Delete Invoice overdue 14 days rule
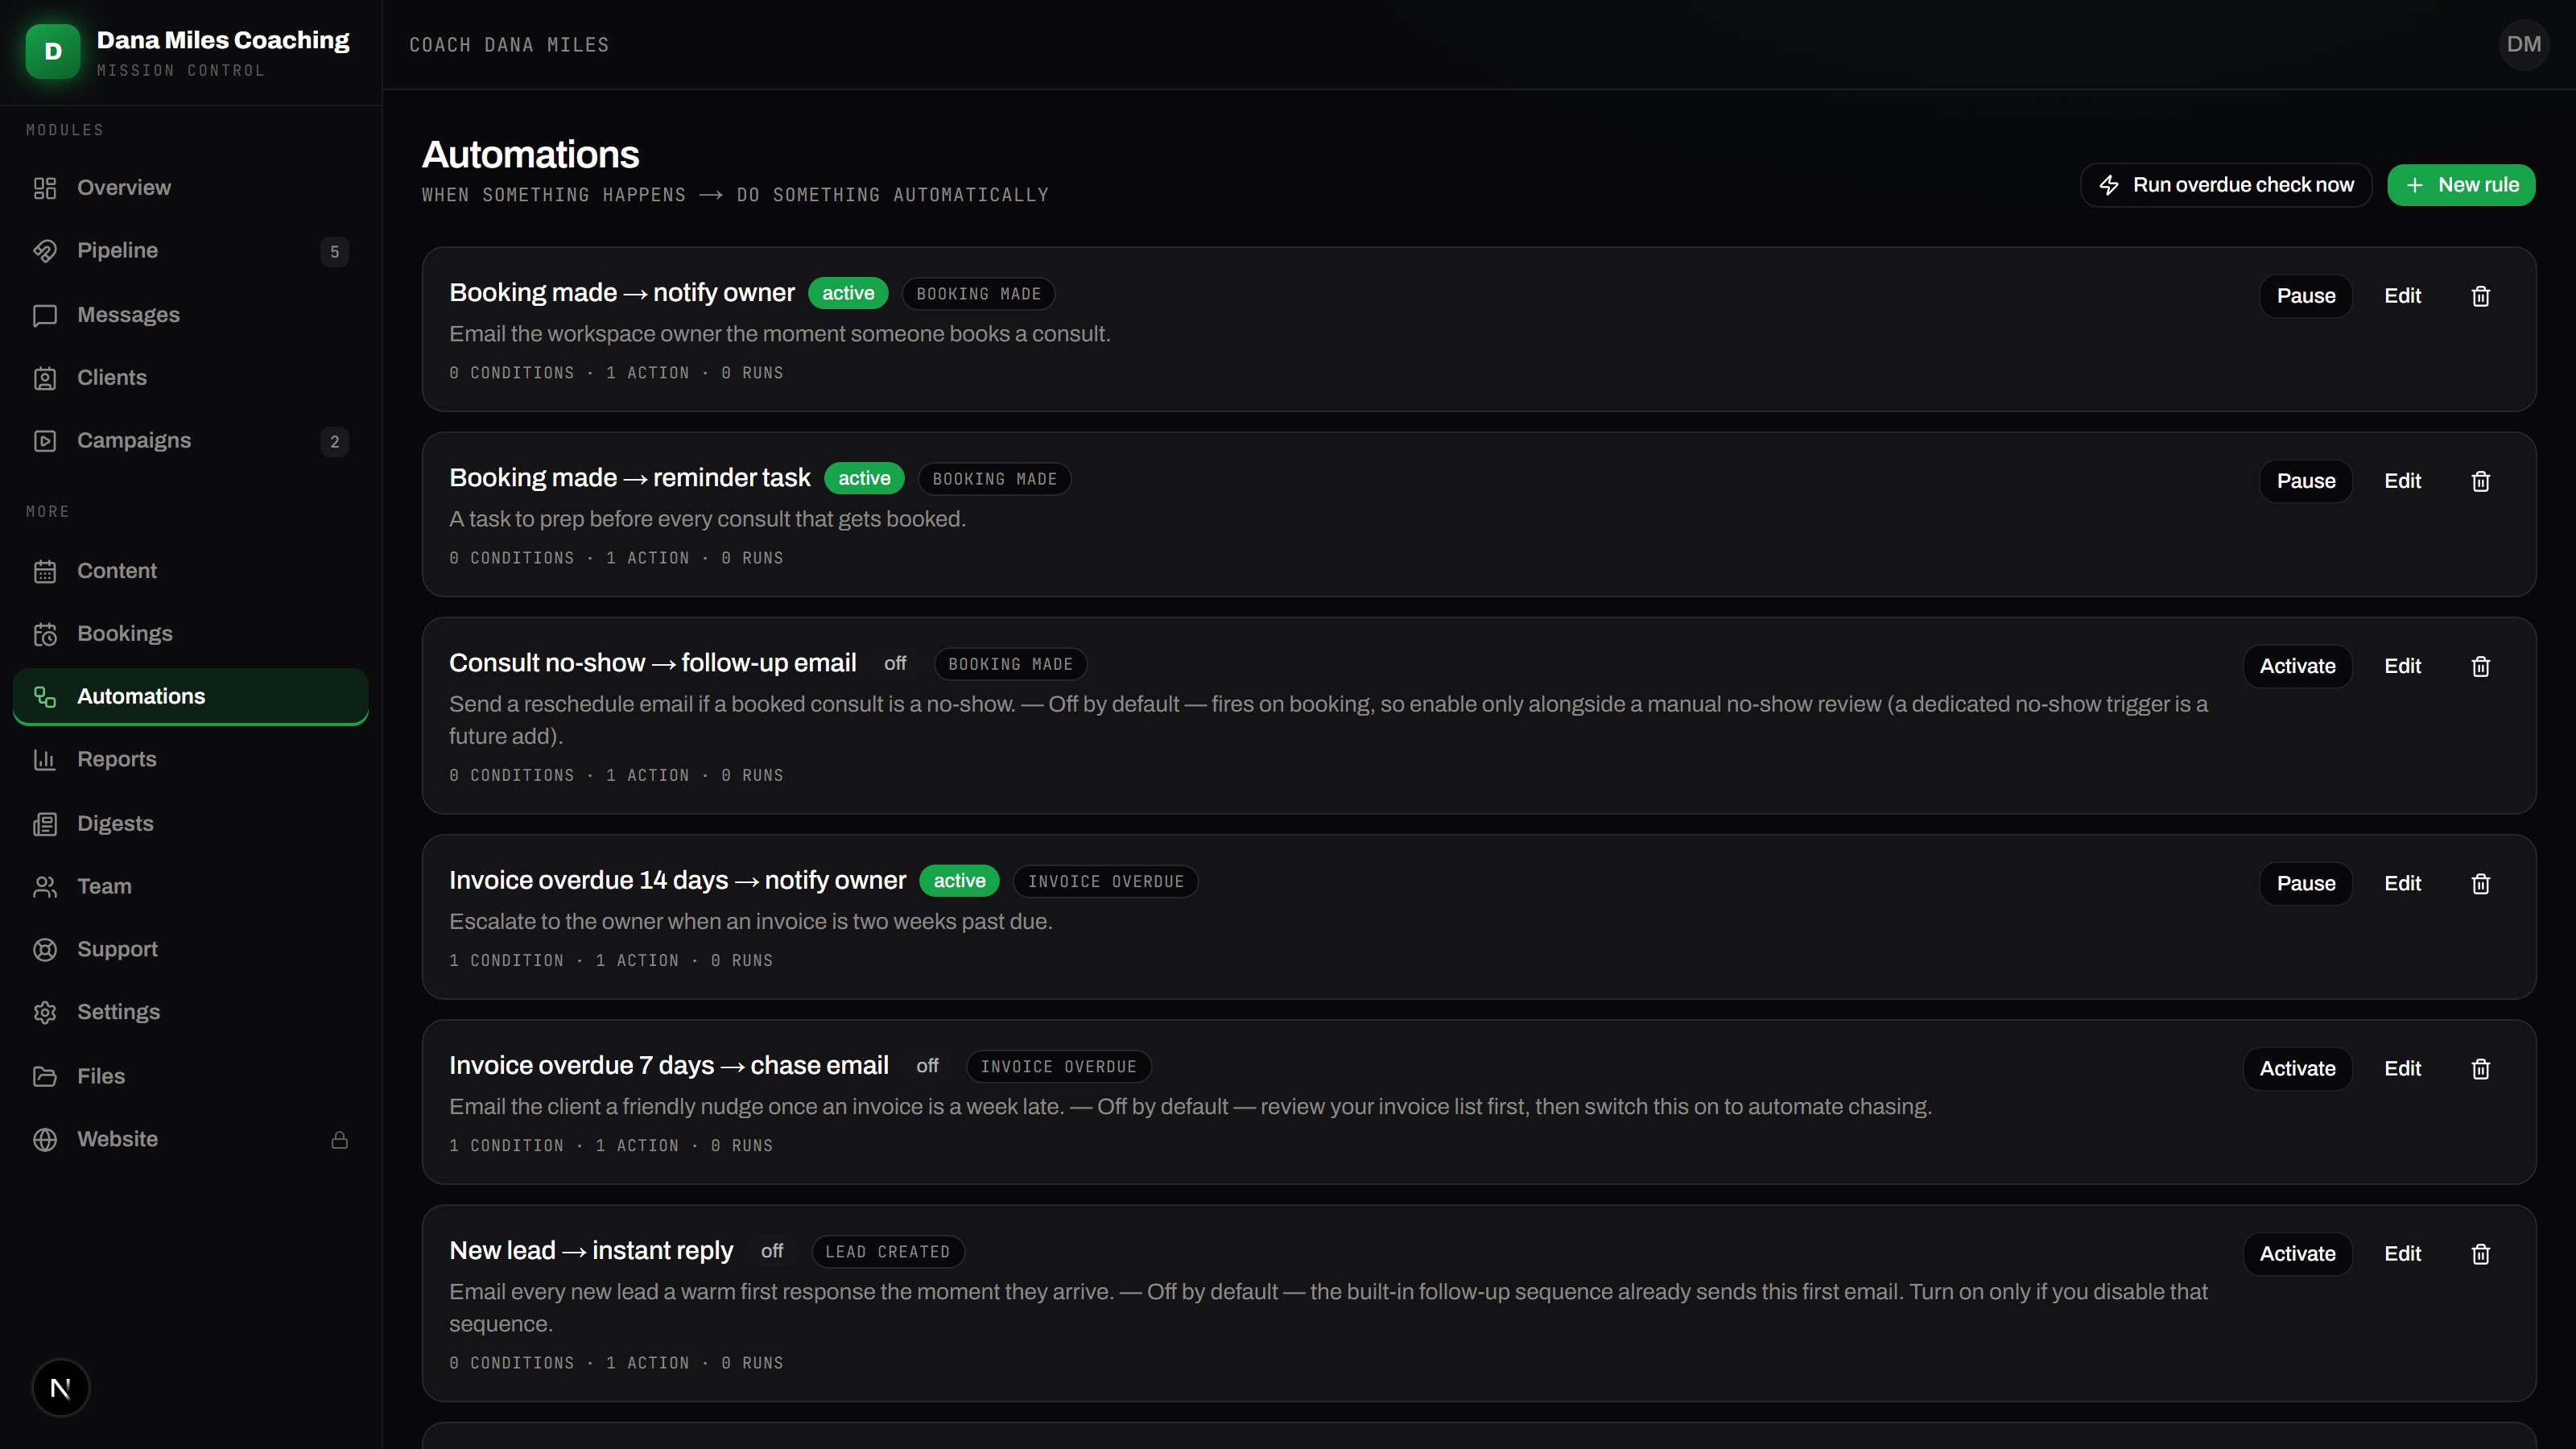The height and width of the screenshot is (1449, 2576). point(2480,883)
